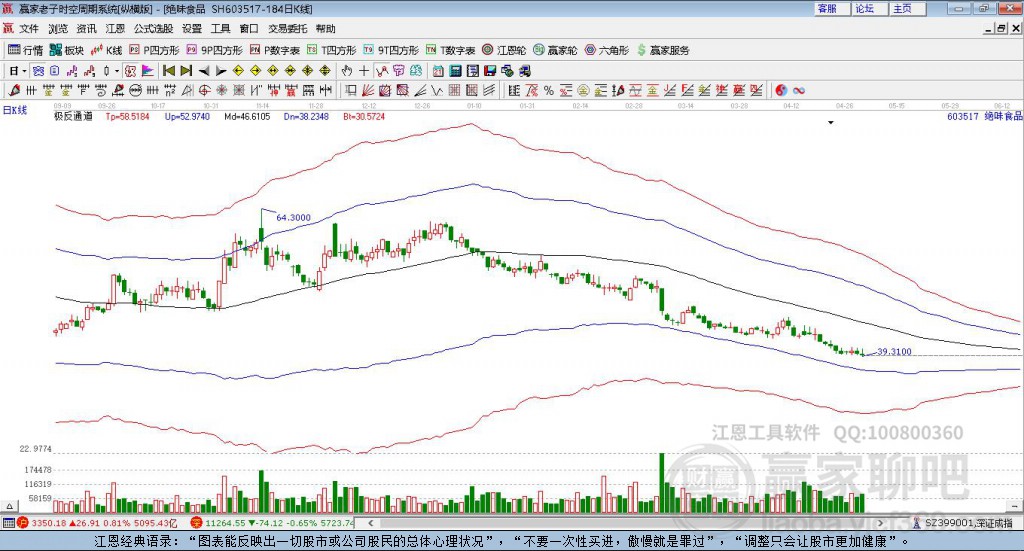This screenshot has width=1024, height=551.
Task: Open the 浏览 menu
Action: (57, 29)
